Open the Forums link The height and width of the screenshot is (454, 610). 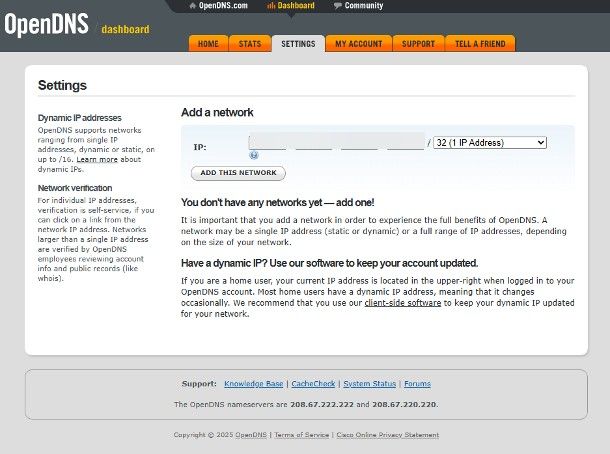pos(417,384)
